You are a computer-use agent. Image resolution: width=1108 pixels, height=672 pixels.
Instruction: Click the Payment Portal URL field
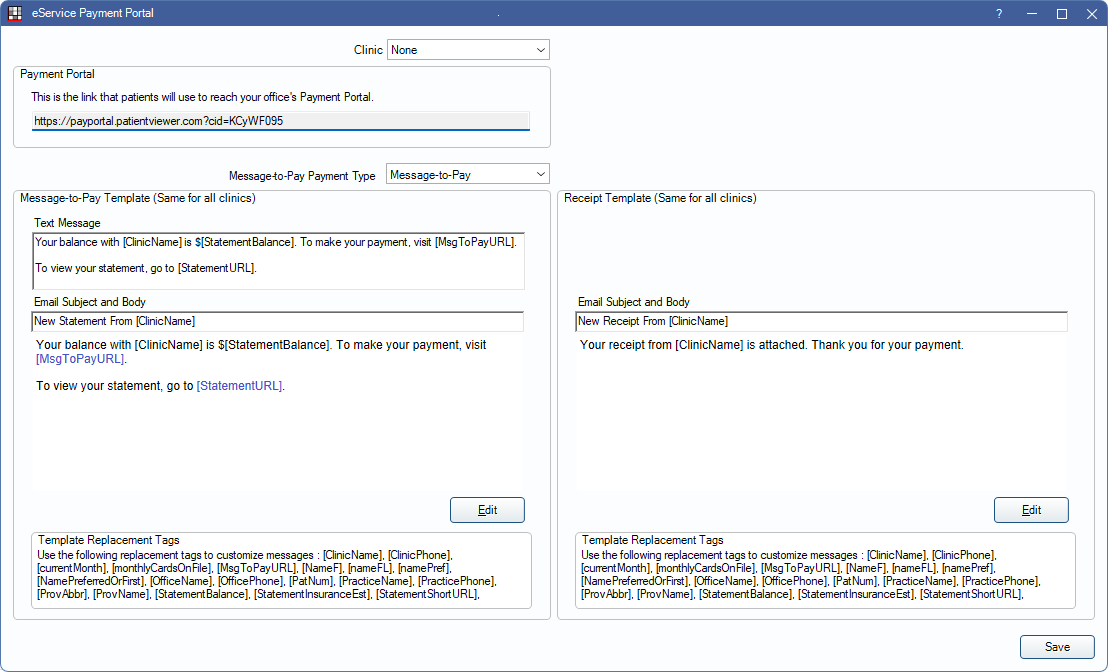pyautogui.click(x=280, y=121)
